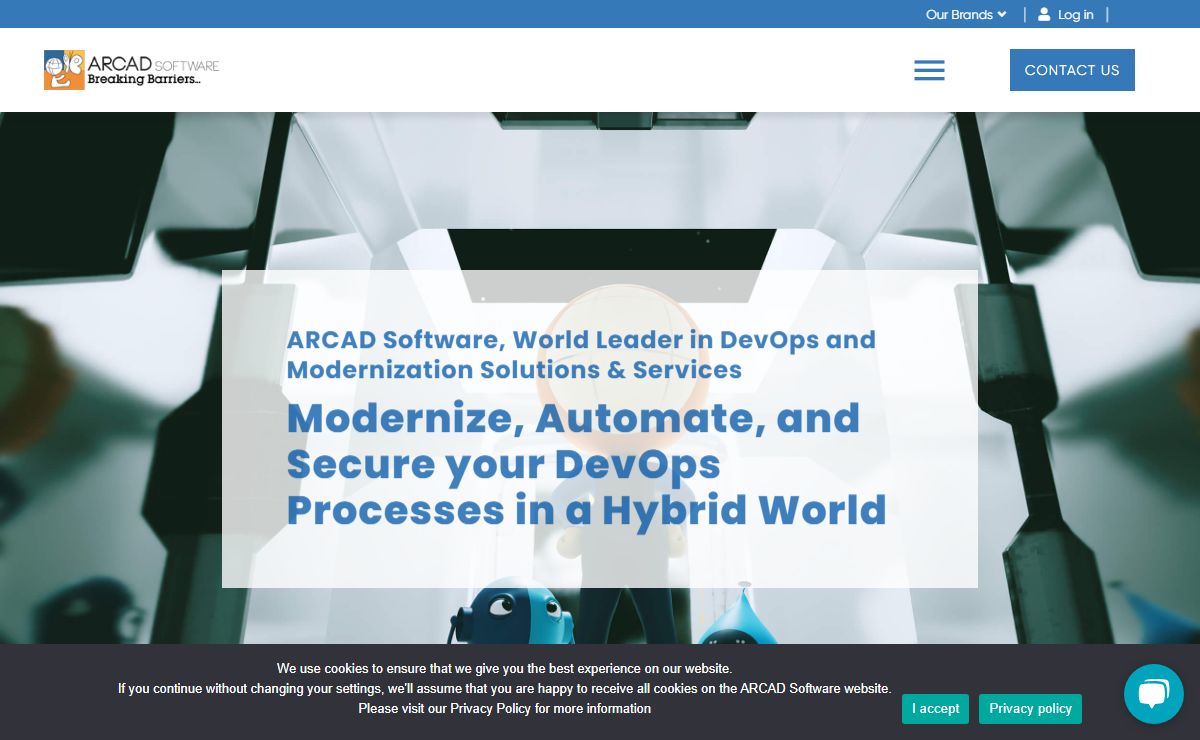Screen dimensions: 1200x740
Task: Click the 'We use cookies' notice line
Action: coord(504,668)
